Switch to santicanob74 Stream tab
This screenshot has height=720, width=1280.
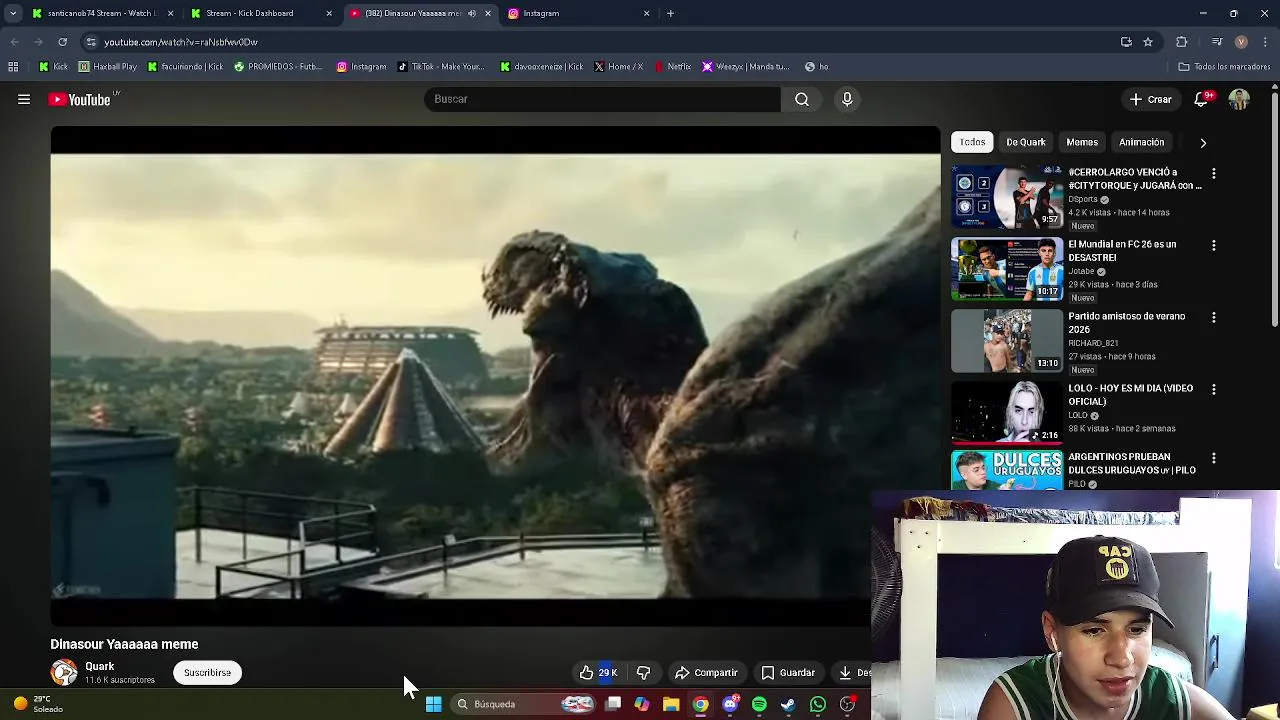click(x=100, y=13)
